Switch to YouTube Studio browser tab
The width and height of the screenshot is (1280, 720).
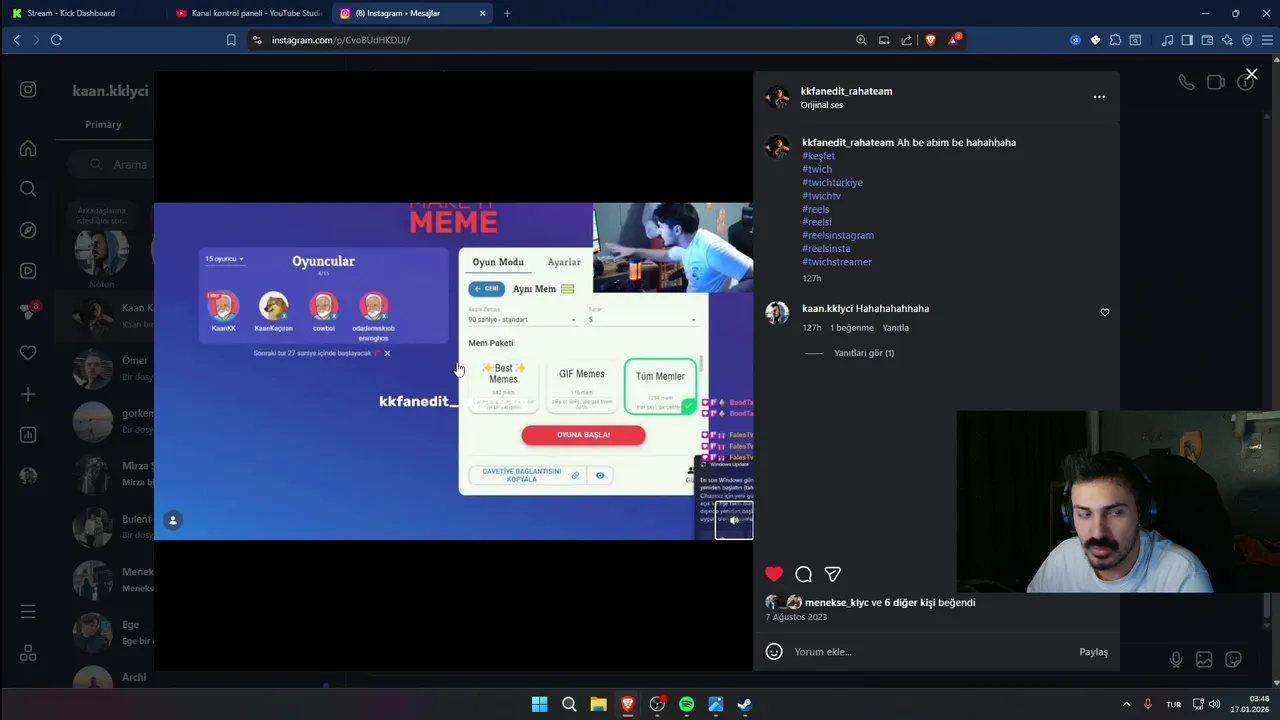point(248,13)
